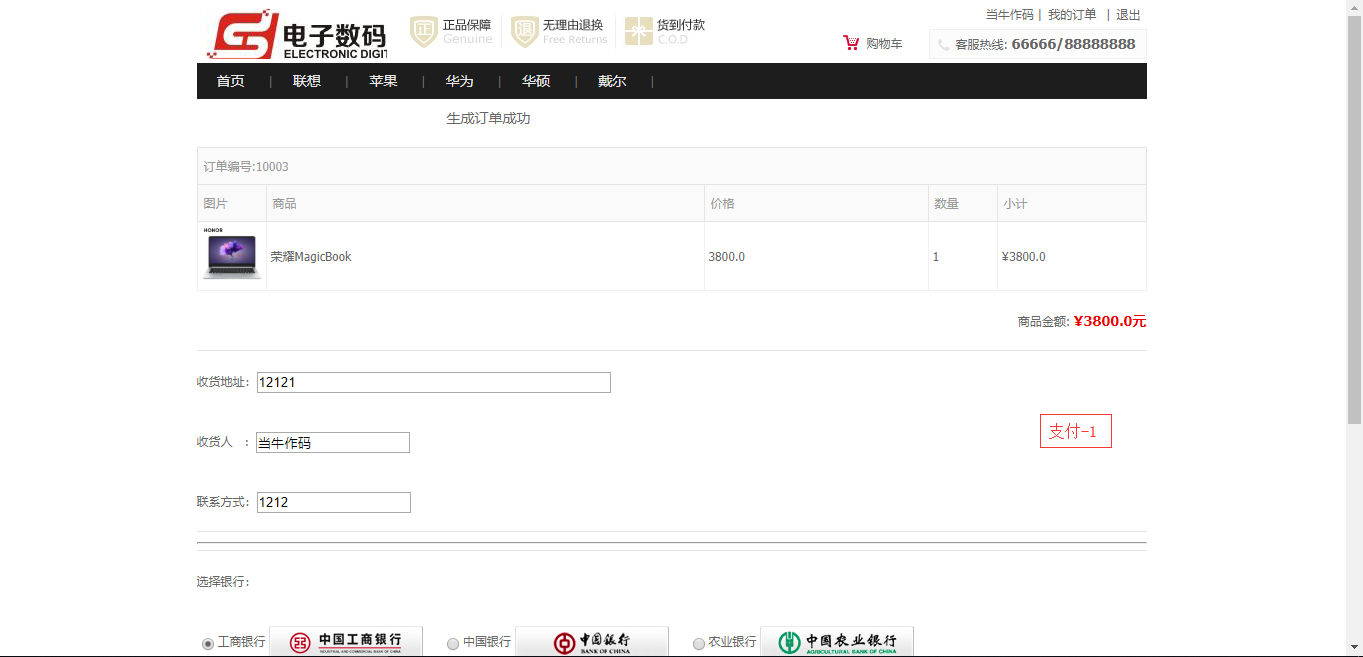This screenshot has width=1363, height=657.
Task: Click the 中国银行 bank logo
Action: 592,642
